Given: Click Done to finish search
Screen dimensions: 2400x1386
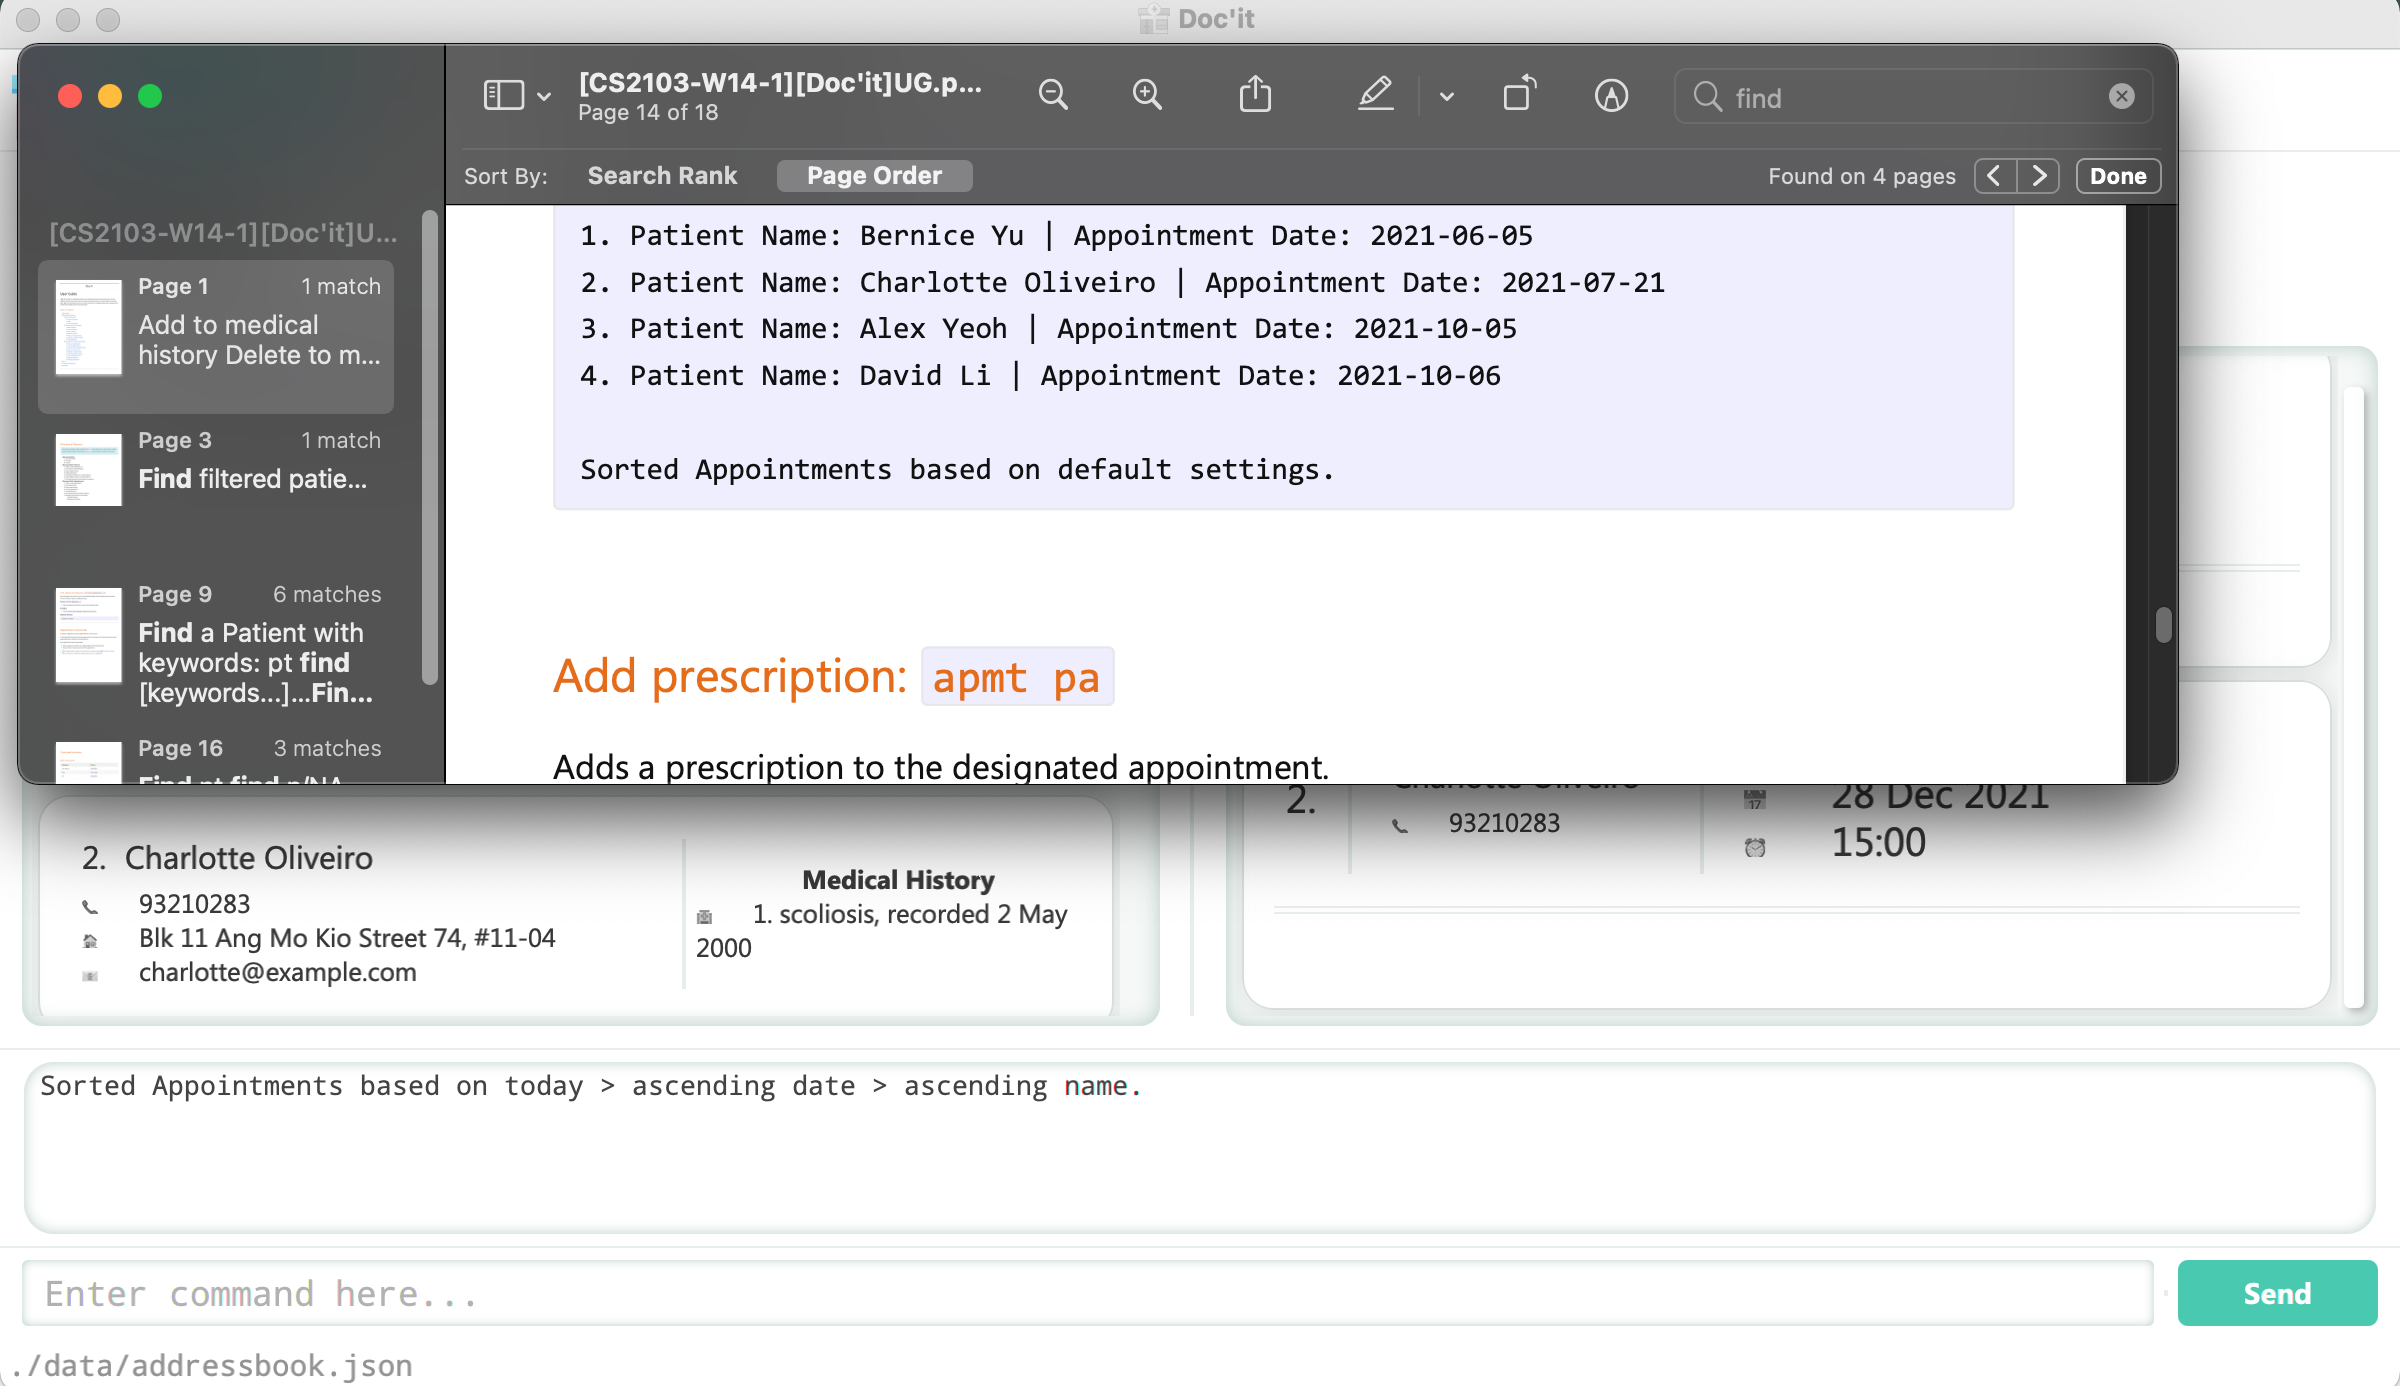Looking at the screenshot, I should pyautogui.click(x=2118, y=176).
